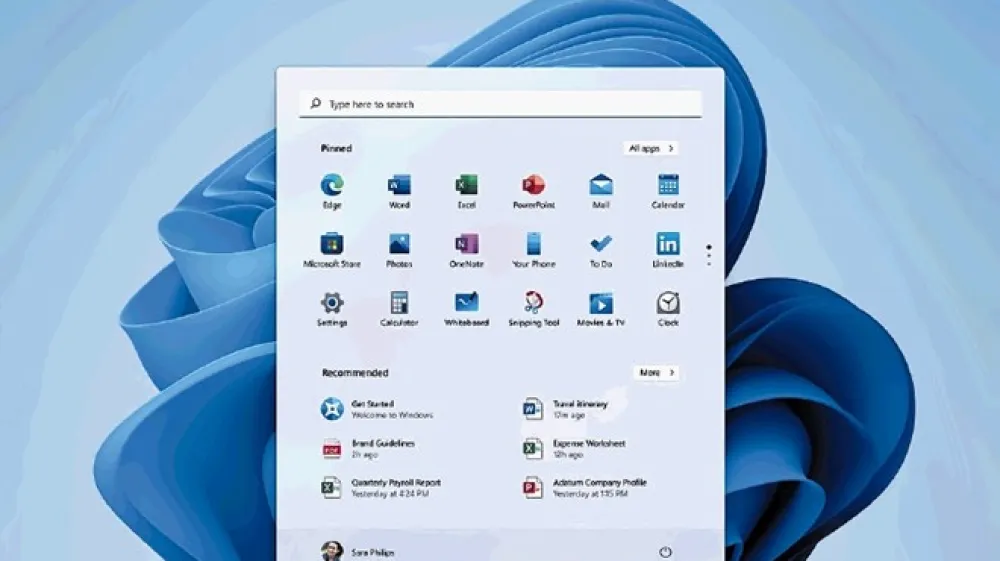
Task: Open Microsoft Store
Action: tap(332, 249)
